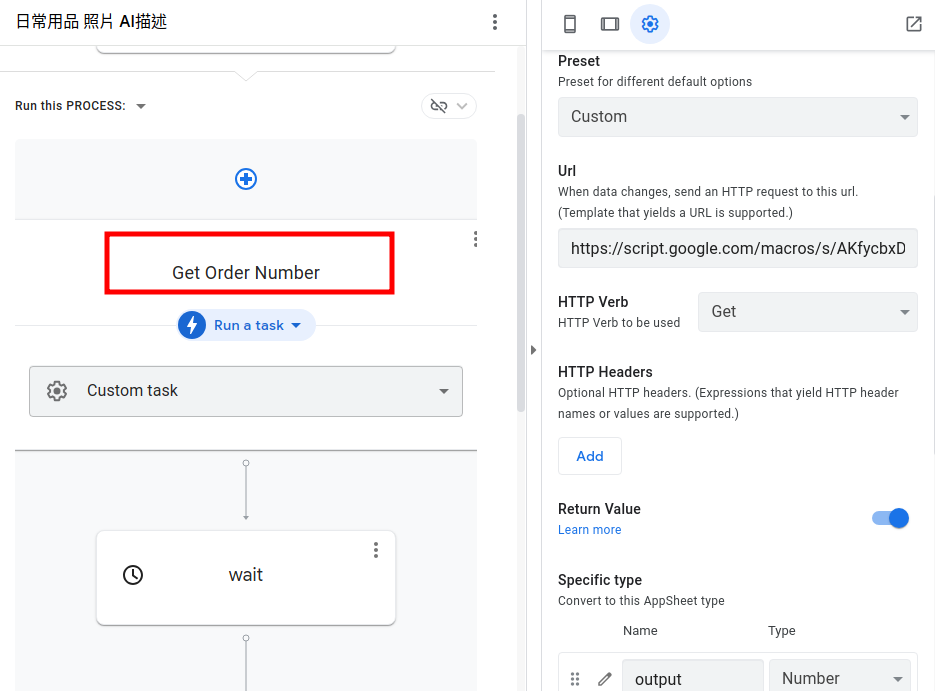Edit the output field pencil icon

pos(605,678)
